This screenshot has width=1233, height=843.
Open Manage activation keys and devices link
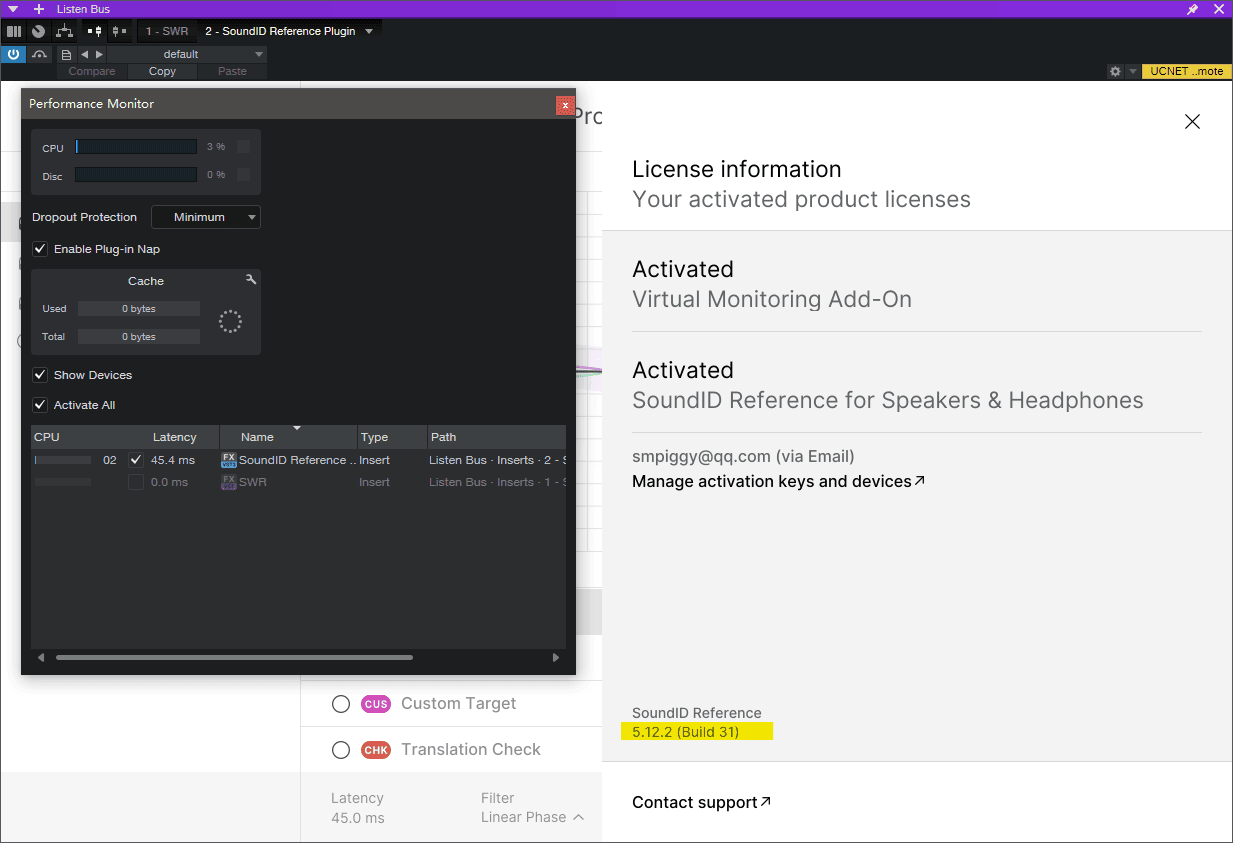778,481
